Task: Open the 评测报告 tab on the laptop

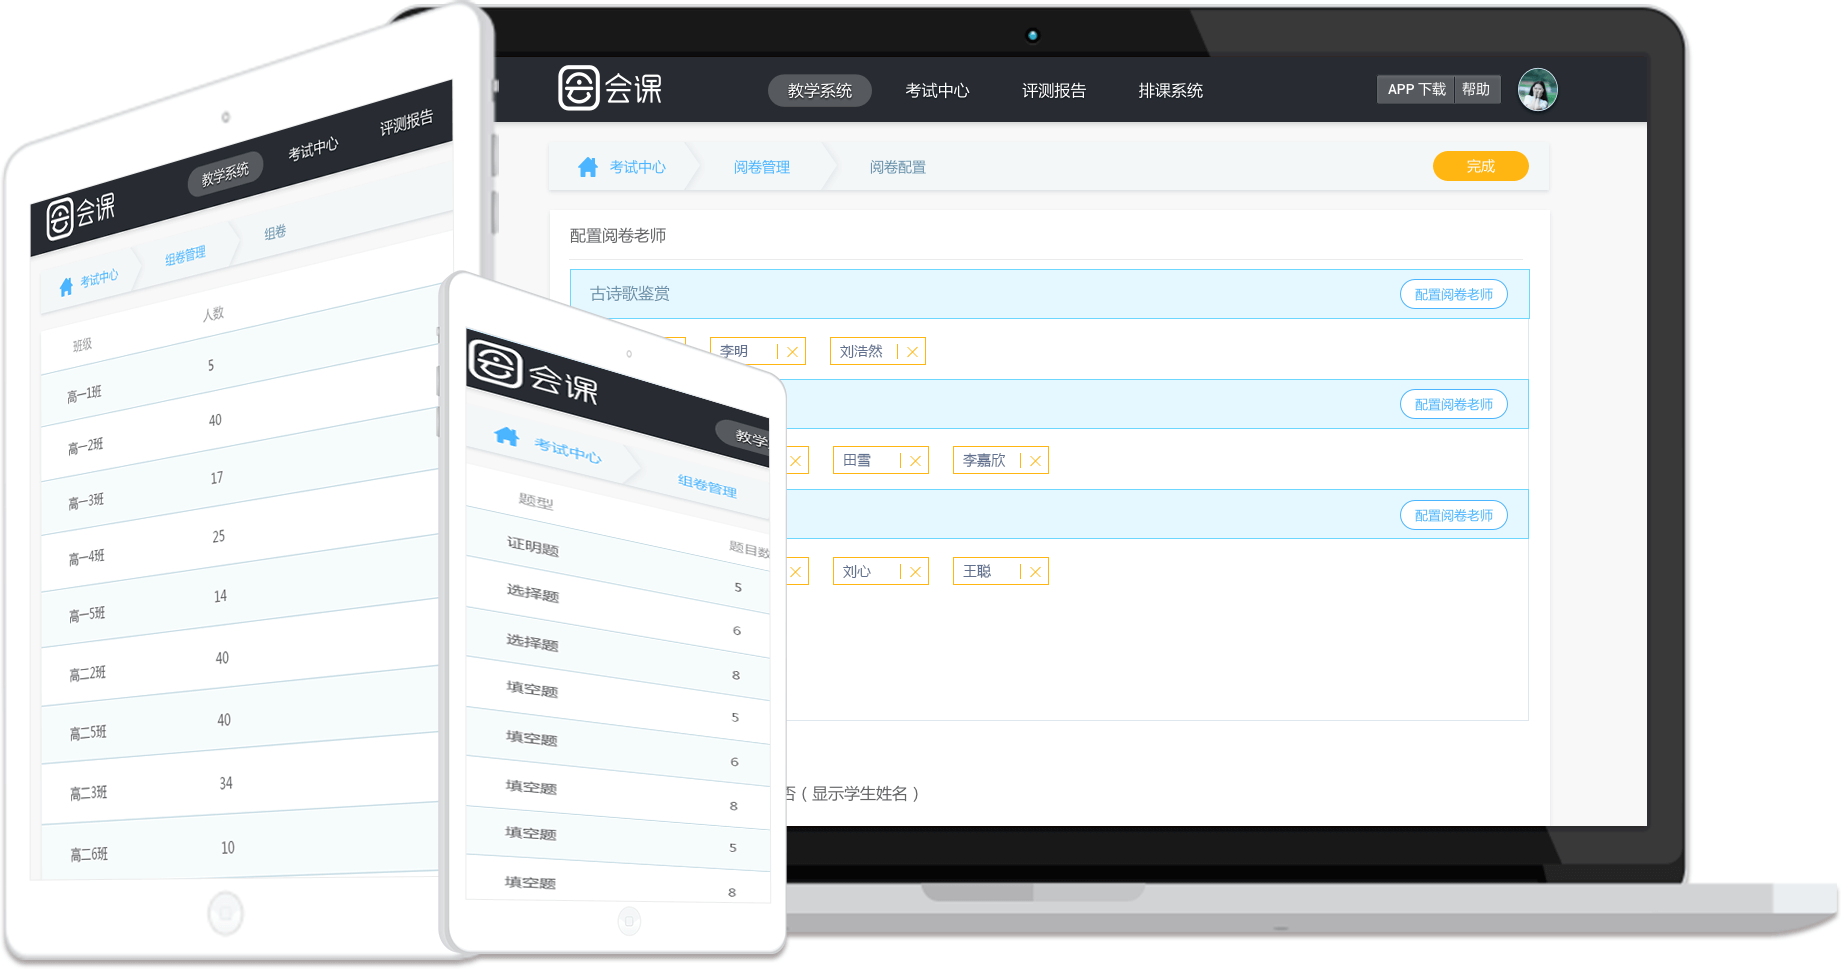Action: click(1054, 91)
